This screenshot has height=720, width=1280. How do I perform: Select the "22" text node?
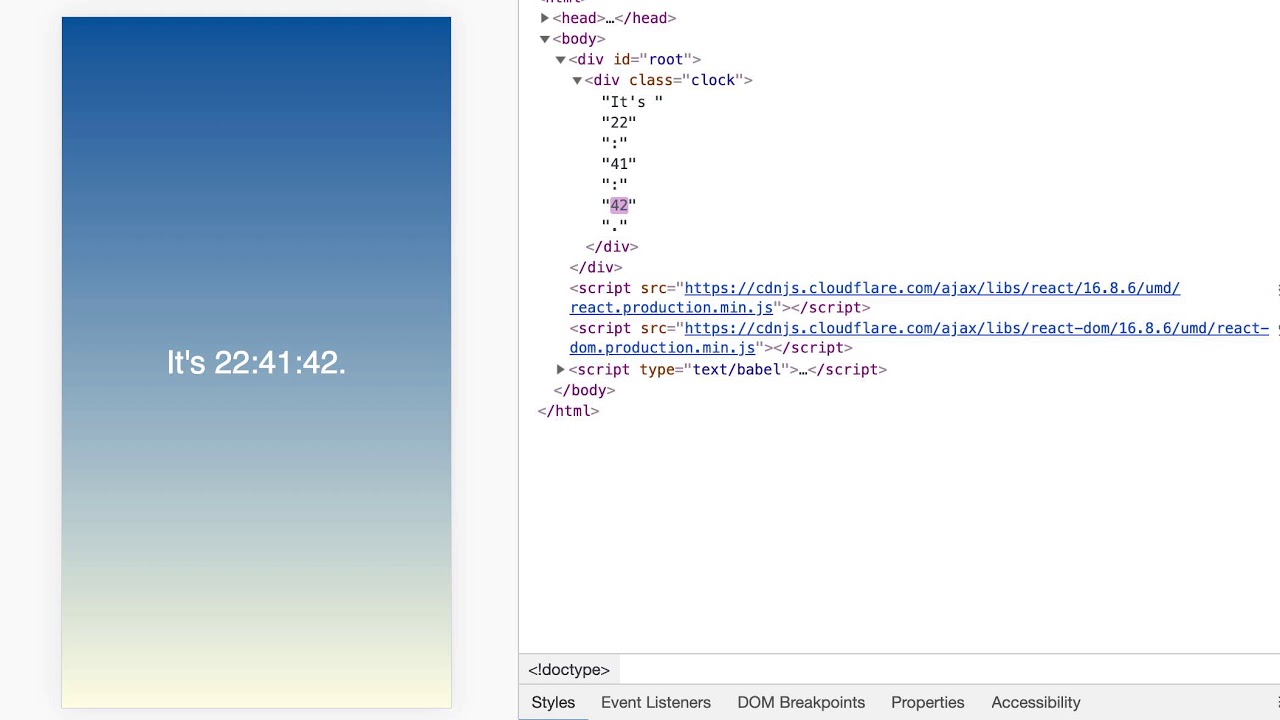point(619,122)
